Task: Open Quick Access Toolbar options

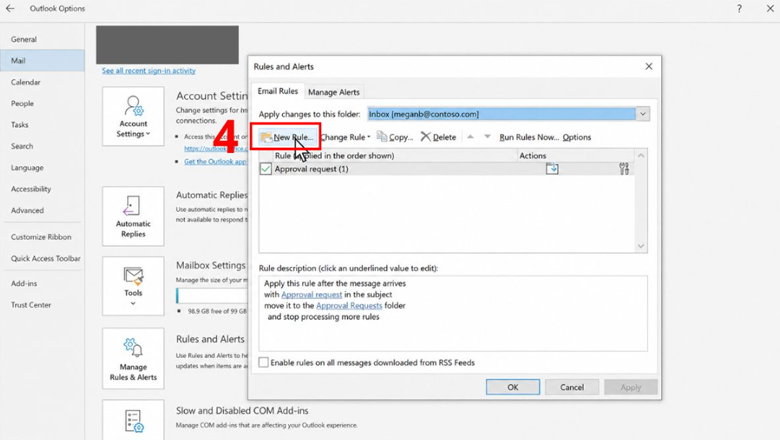Action: click(x=42, y=259)
